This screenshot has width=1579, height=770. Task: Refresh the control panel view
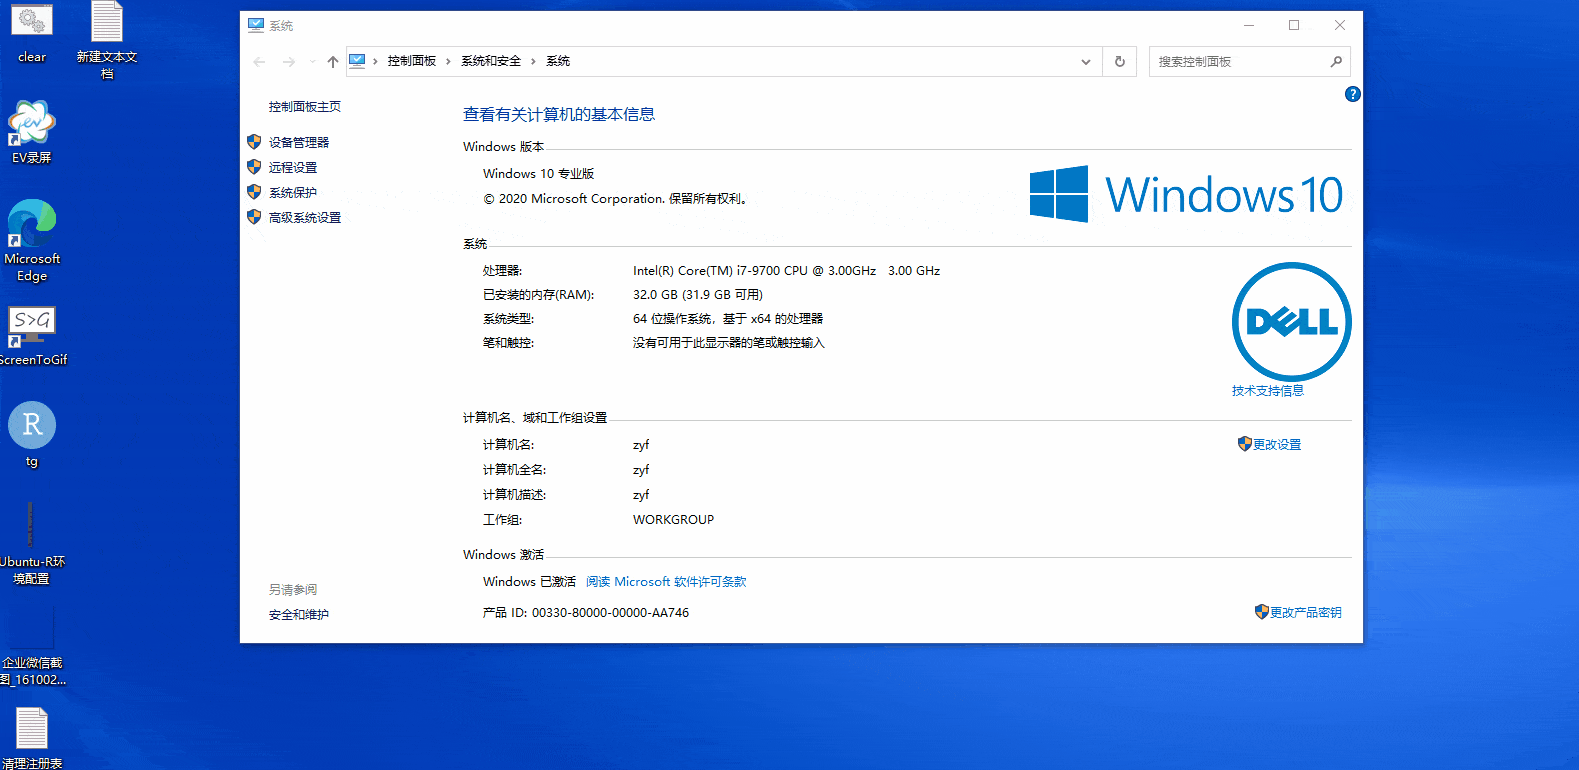(x=1120, y=62)
